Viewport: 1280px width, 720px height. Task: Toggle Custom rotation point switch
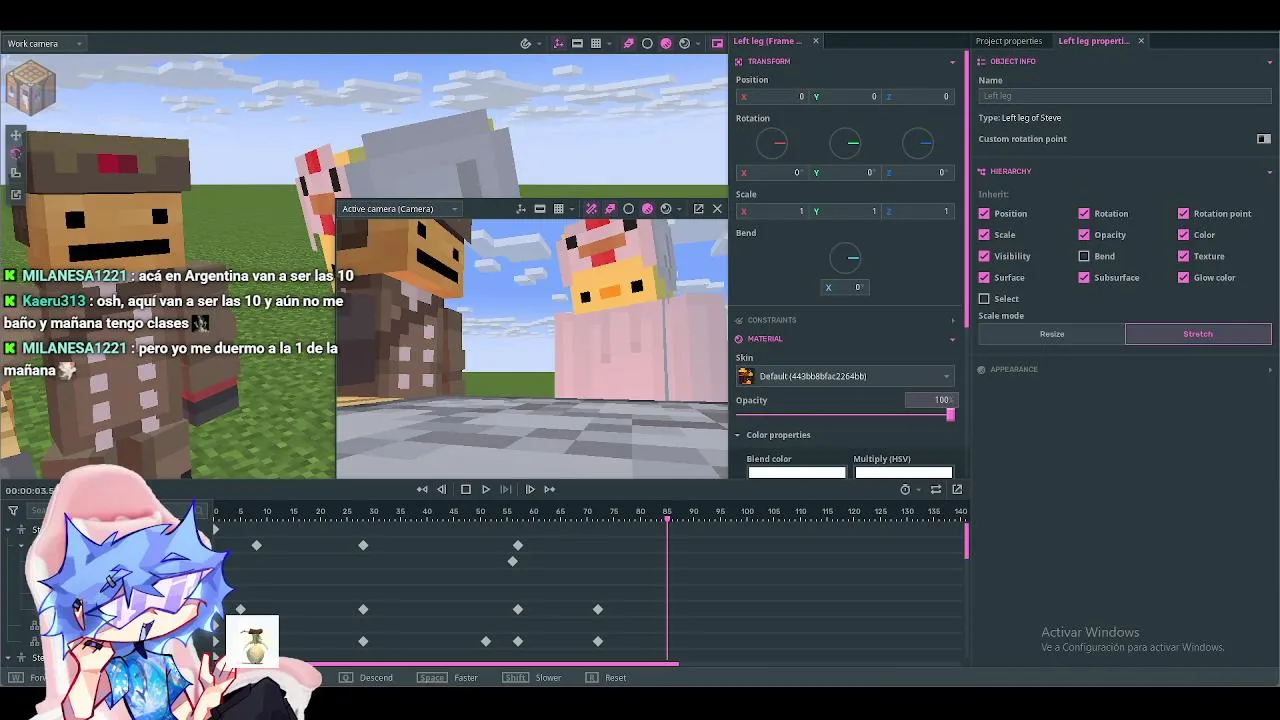(x=1264, y=139)
